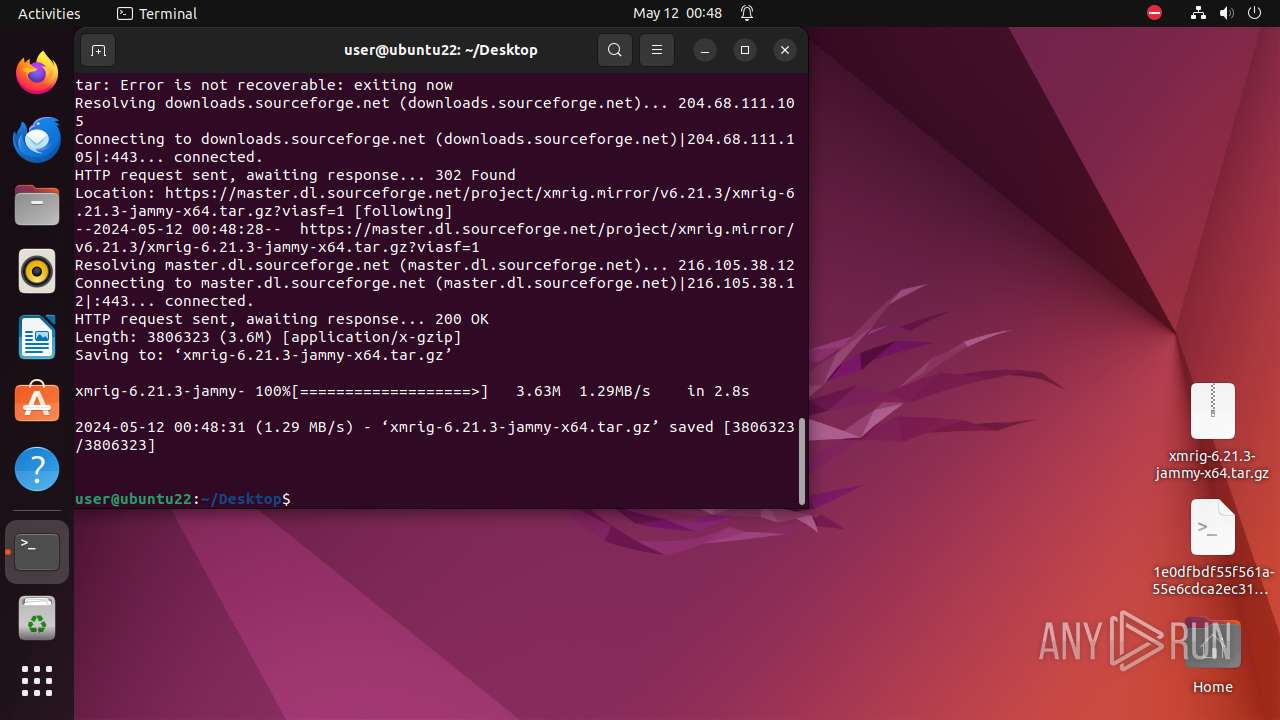The width and height of the screenshot is (1280, 720).
Task: Click the red do-not-disturb indicator
Action: click(1155, 13)
